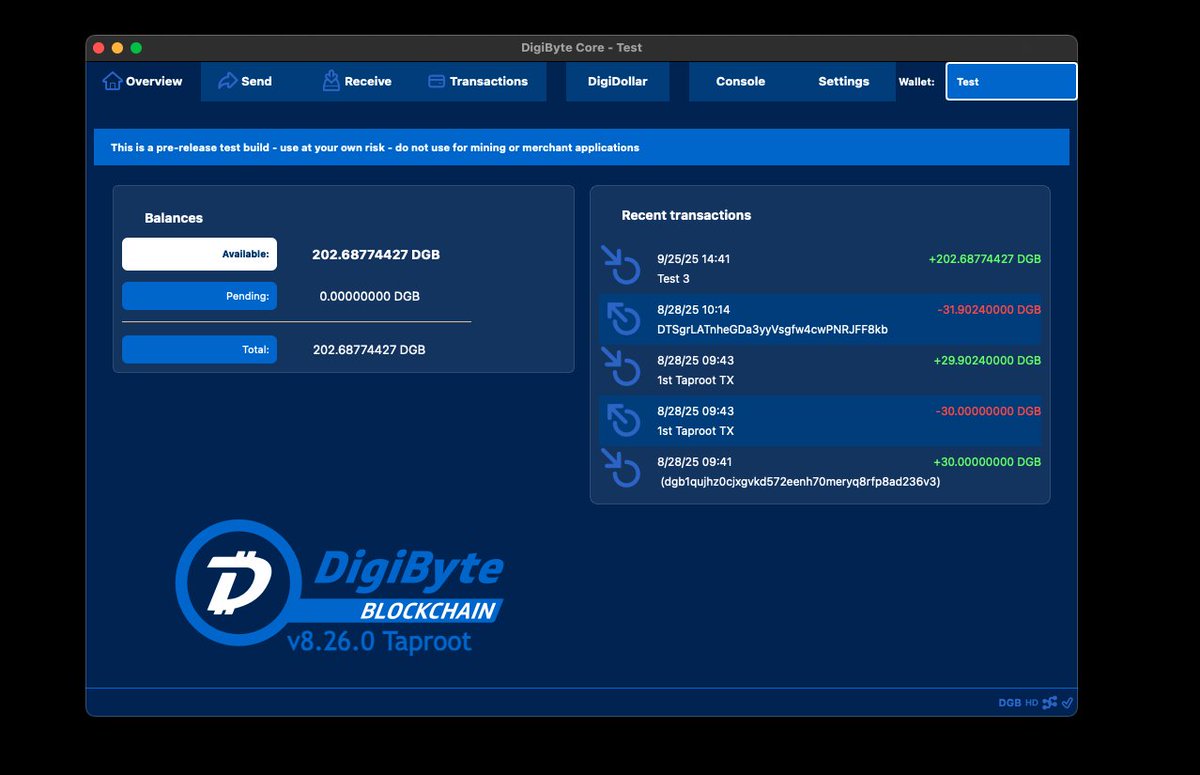Click the -30.00000000 DGB transaction amount

point(988,411)
